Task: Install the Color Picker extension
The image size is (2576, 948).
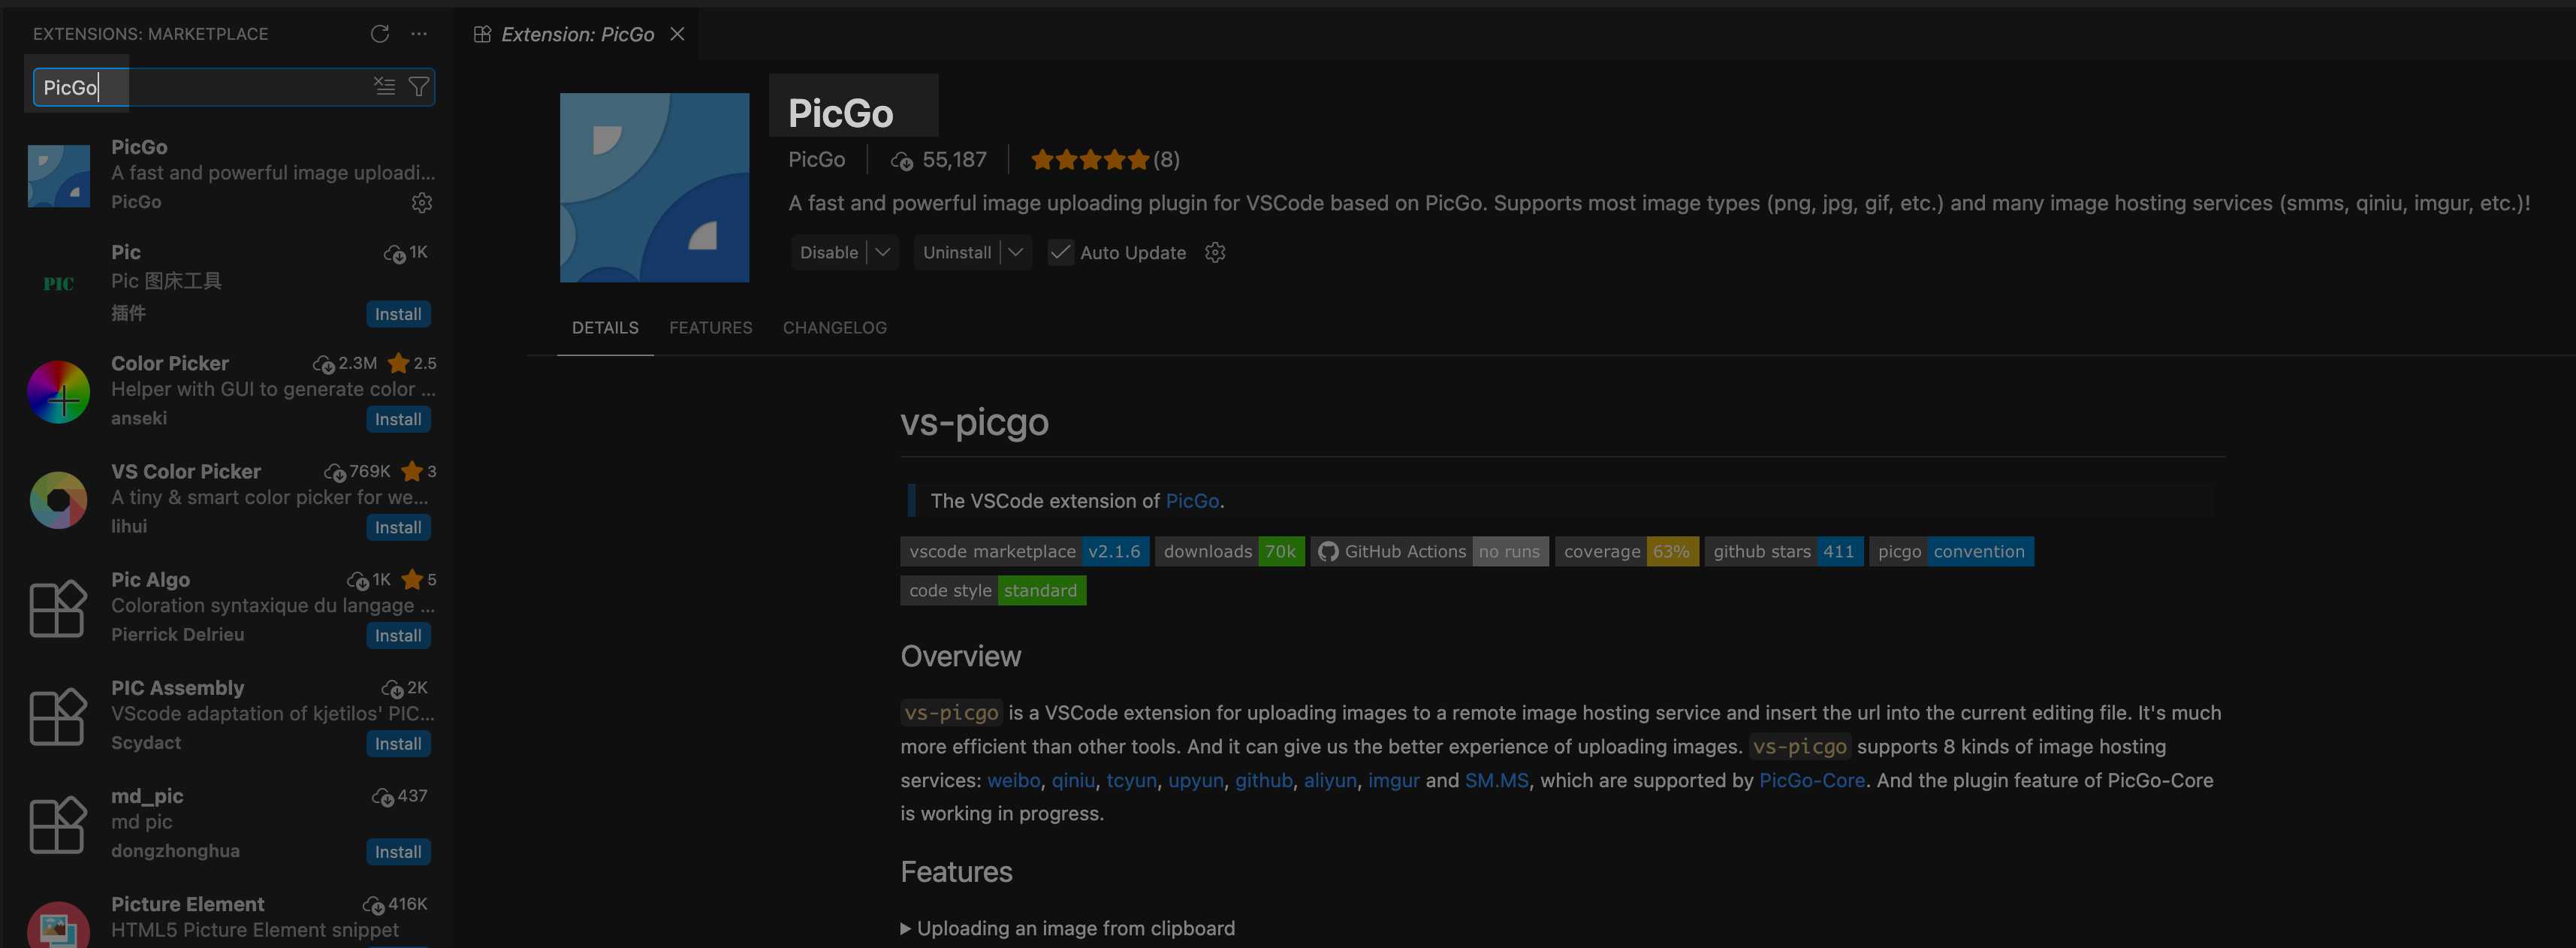Action: point(398,420)
